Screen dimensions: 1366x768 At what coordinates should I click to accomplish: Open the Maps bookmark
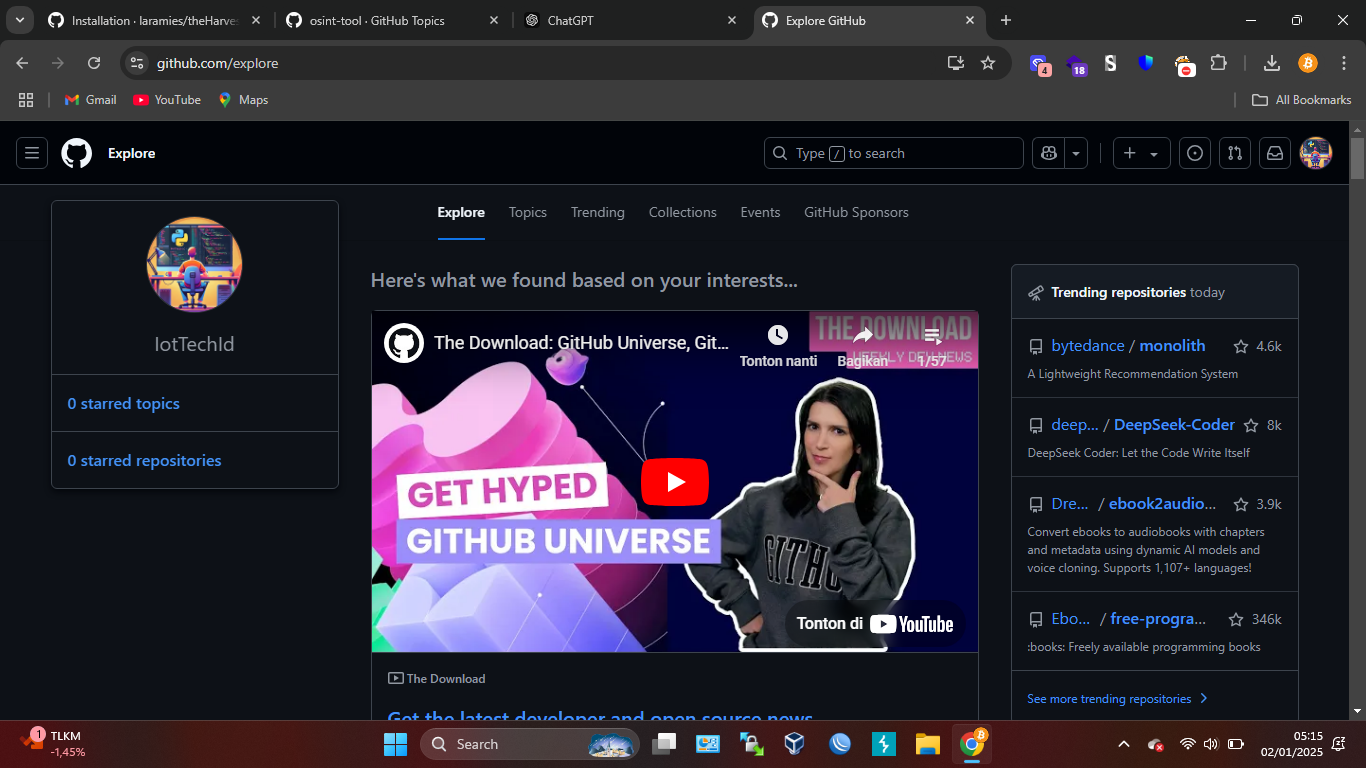coord(243,100)
